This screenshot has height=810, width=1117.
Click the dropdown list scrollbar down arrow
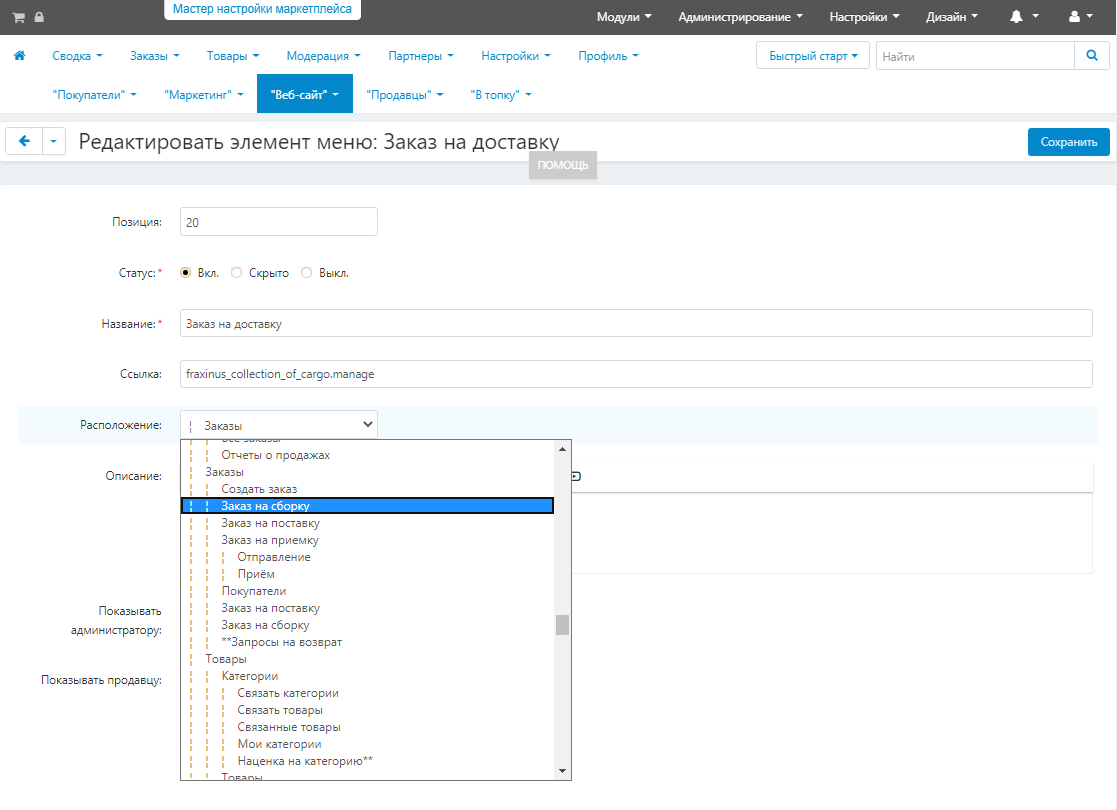coord(563,771)
